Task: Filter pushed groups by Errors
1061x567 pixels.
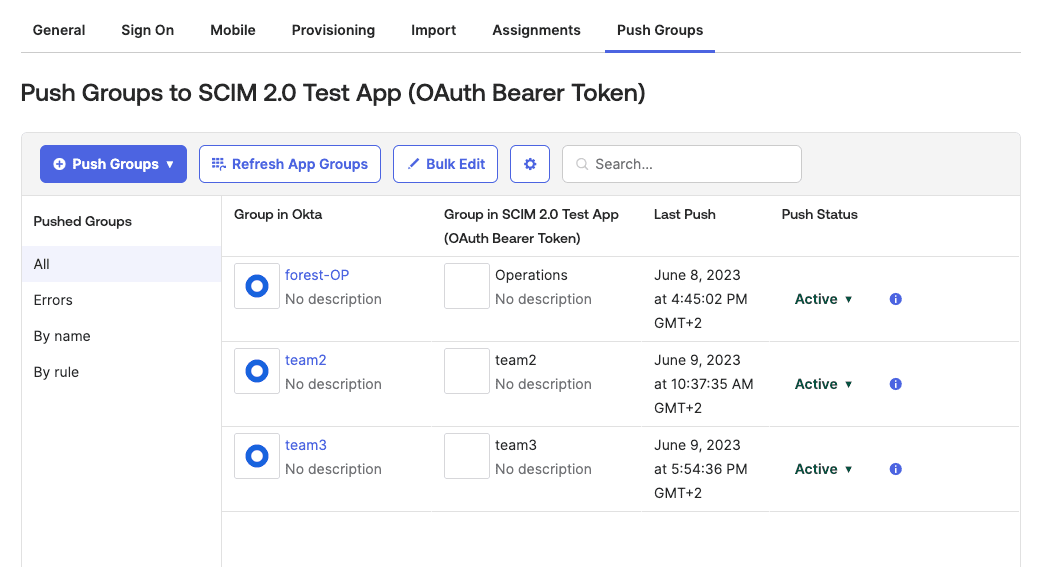Action: (53, 300)
